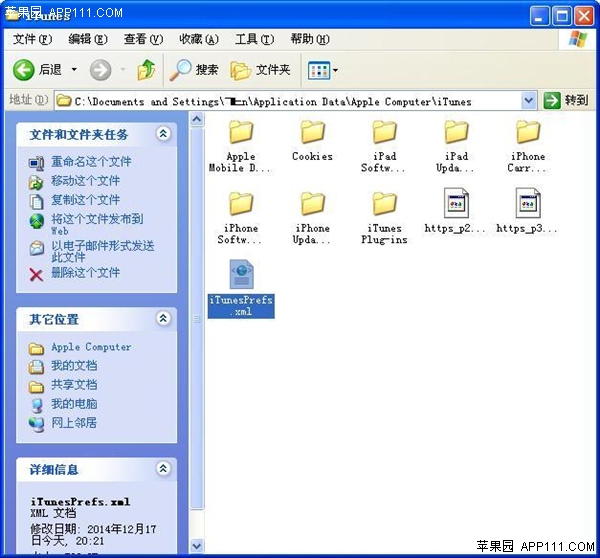Viewport: 600px width, 558px height.
Task: Click the task pane scroll up arrow
Action: 197,119
